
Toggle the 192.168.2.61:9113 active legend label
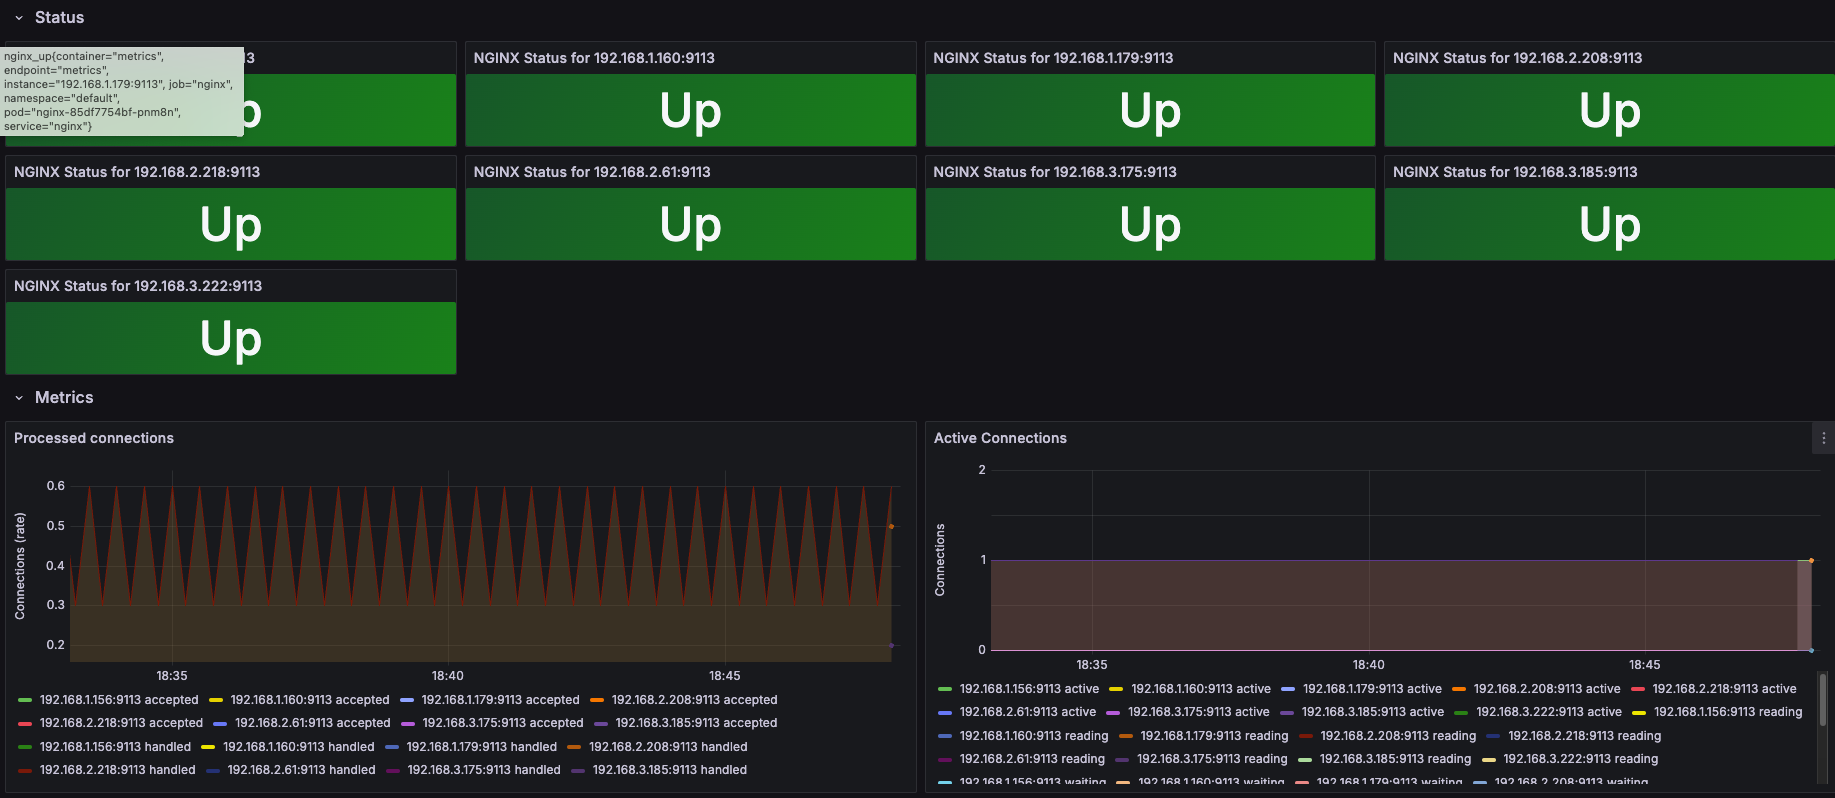pyautogui.click(x=1028, y=712)
